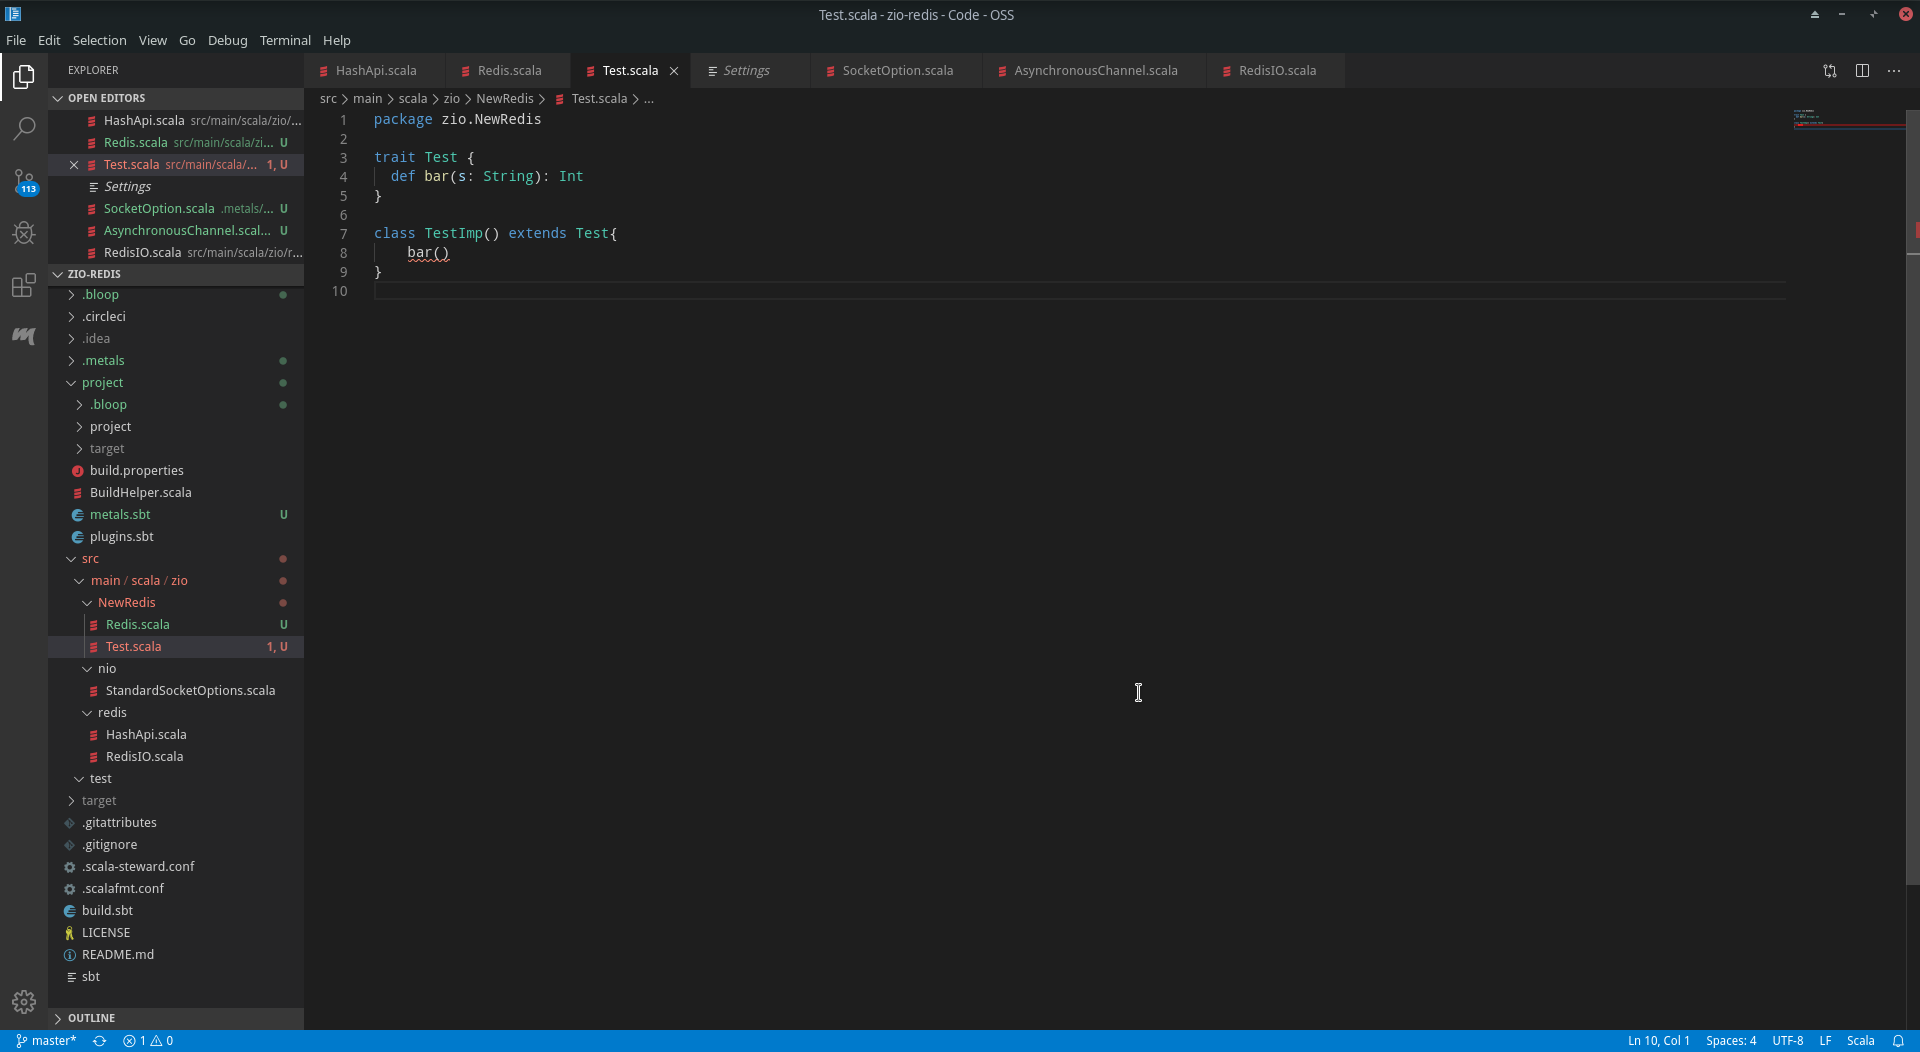Close the Test.scala editor tab
The image size is (1920, 1052).
coord(673,70)
